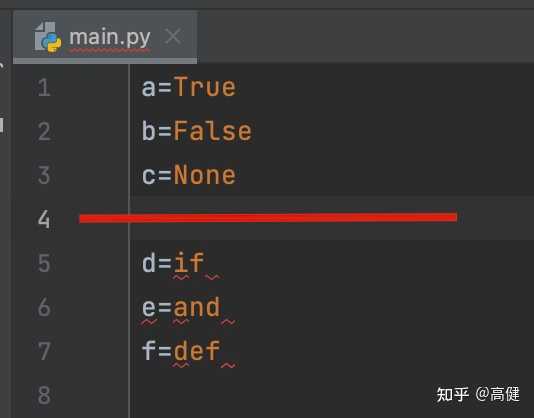This screenshot has width=534, height=418.
Task: Place cursor on the keyword False
Action: click(x=213, y=131)
